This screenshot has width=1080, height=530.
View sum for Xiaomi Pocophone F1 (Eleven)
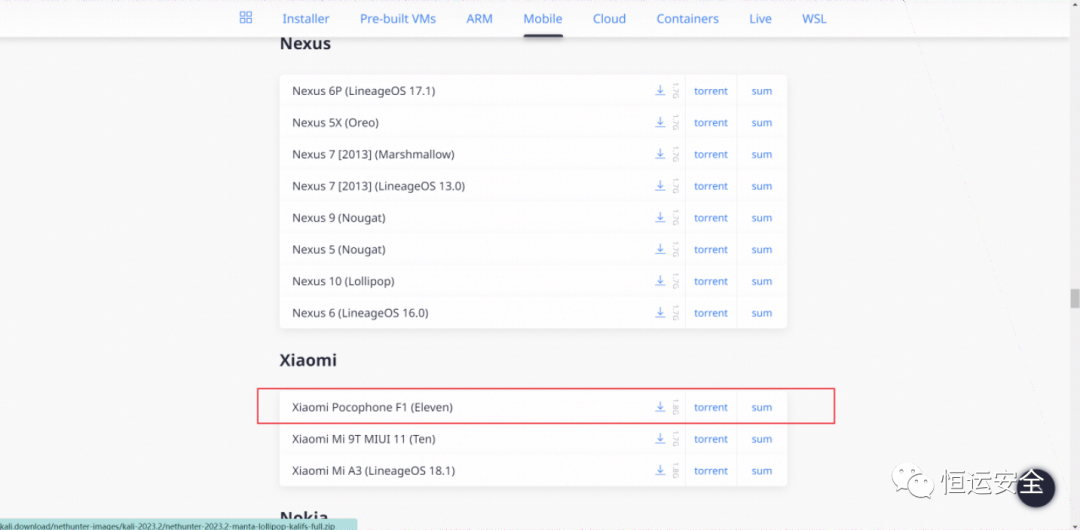[762, 407]
